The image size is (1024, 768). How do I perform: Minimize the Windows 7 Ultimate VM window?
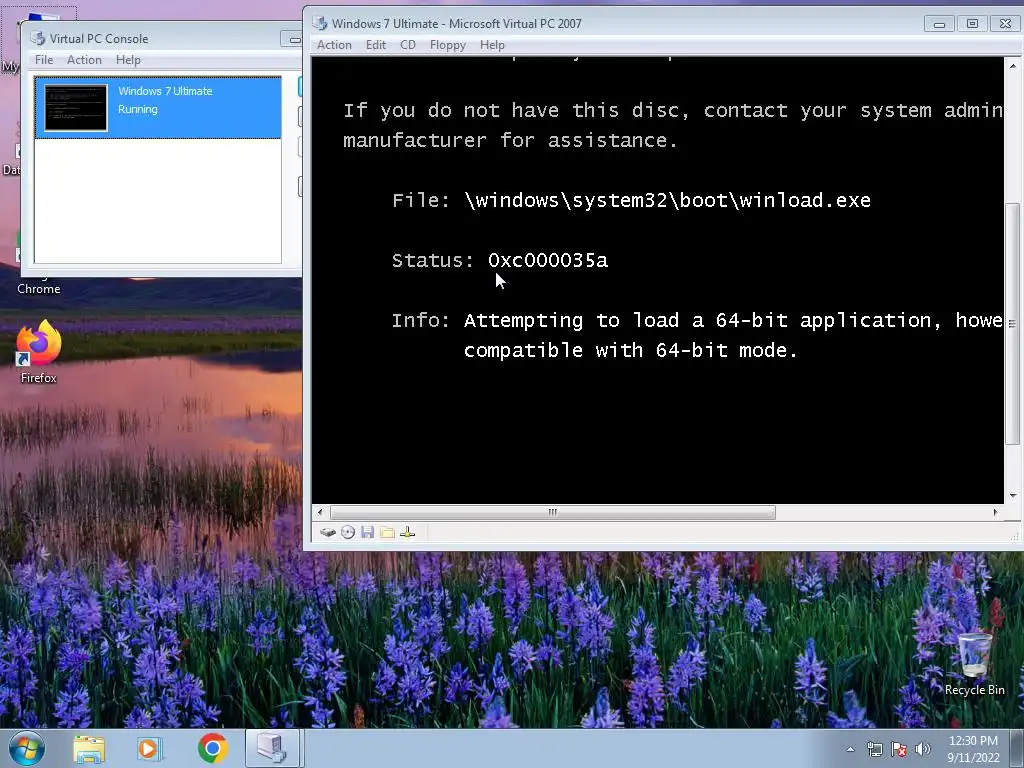939,24
